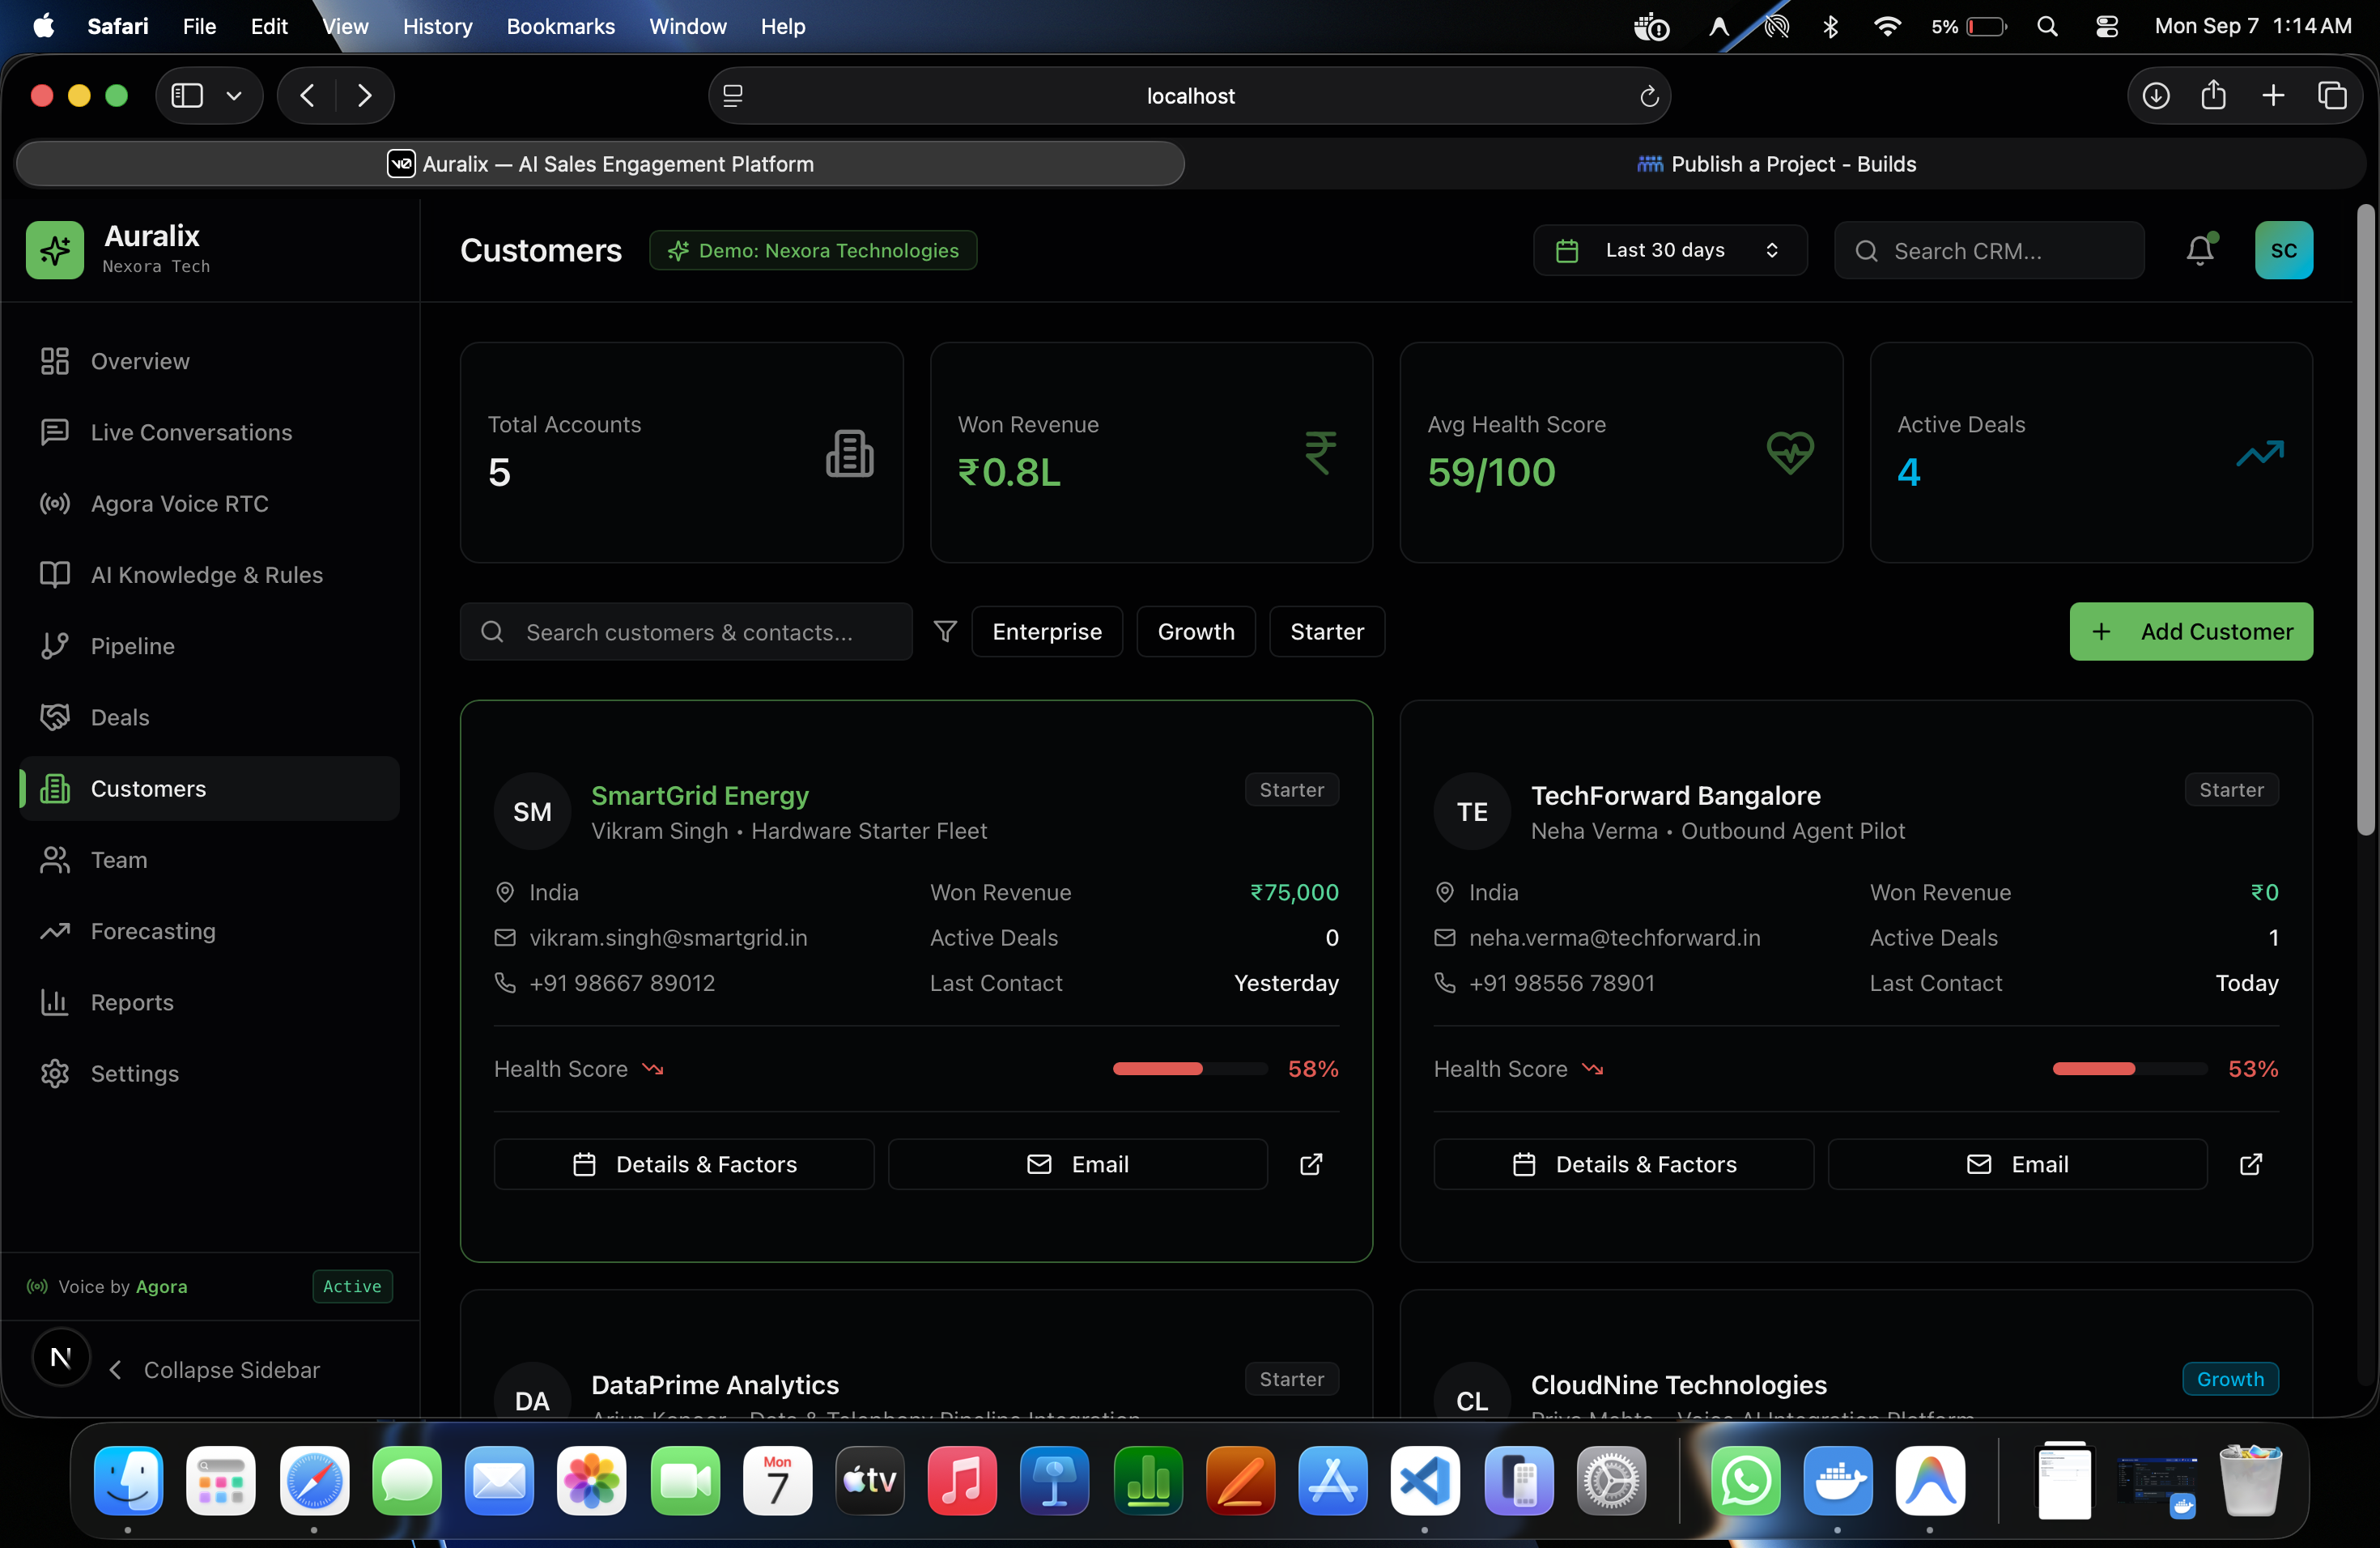This screenshot has height=1548, width=2380.
Task: Click the TE avatar of TechForward Bangalore
Action: 1472,811
